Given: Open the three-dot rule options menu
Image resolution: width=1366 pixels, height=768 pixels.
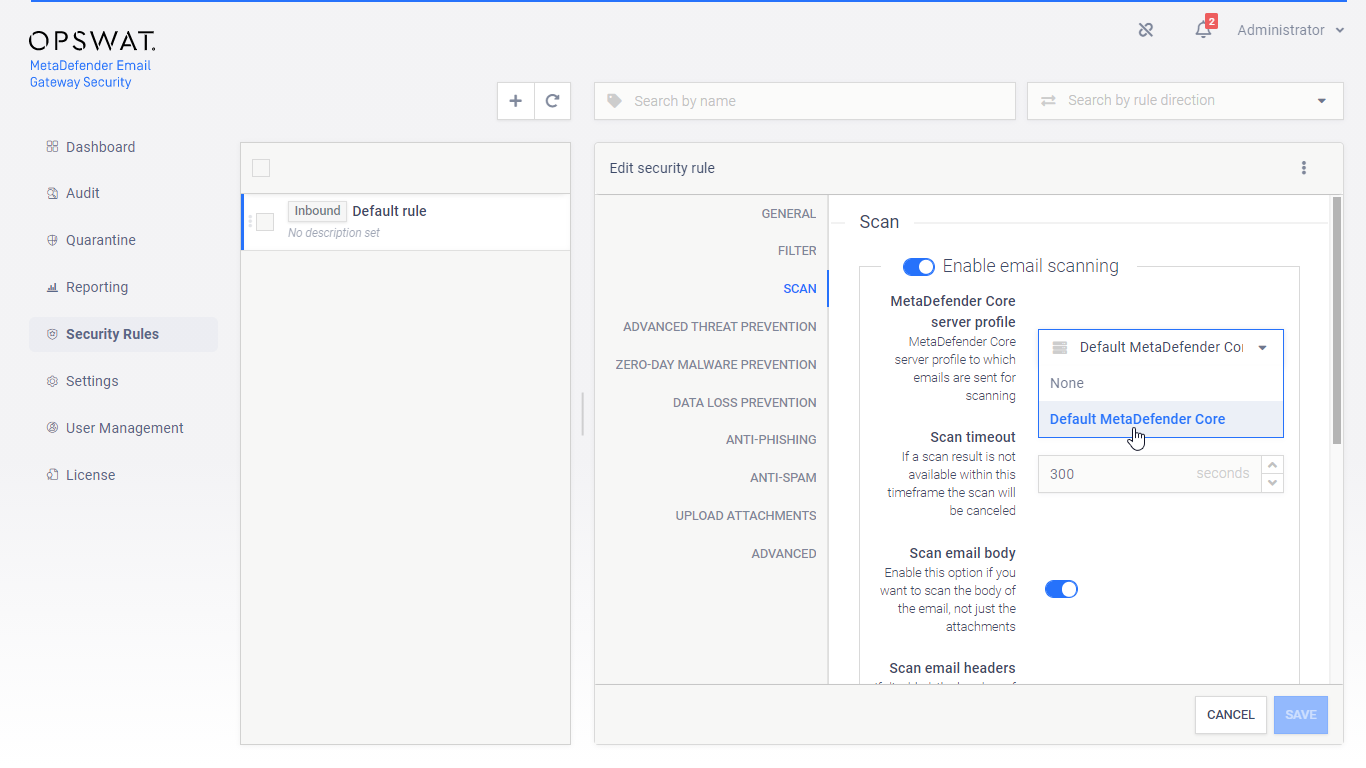Looking at the screenshot, I should pyautogui.click(x=1304, y=168).
